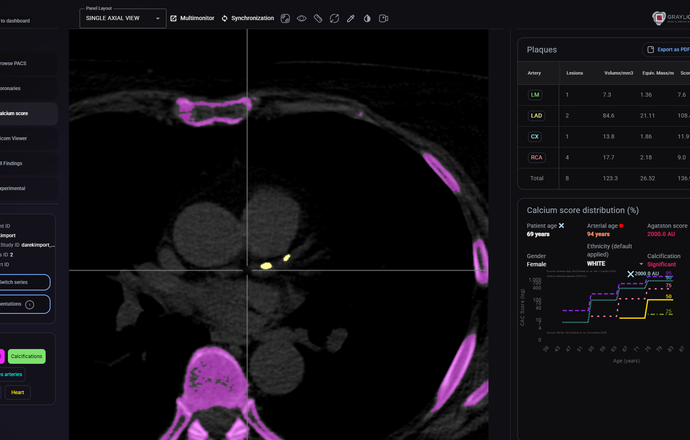690x440 pixels.
Task: Select the eyedropper tool icon
Action: click(x=351, y=18)
